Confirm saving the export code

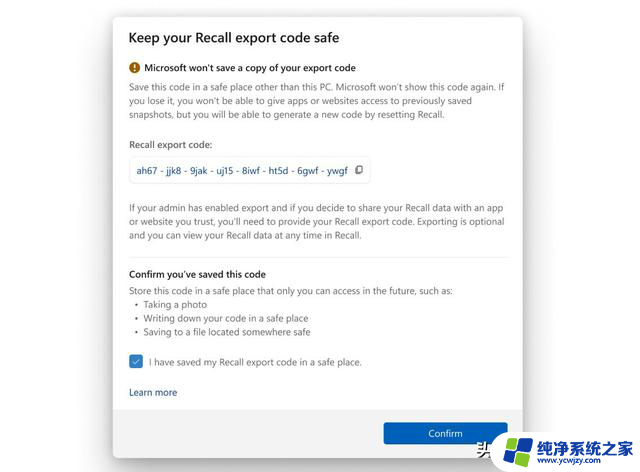pyautogui.click(x=445, y=433)
